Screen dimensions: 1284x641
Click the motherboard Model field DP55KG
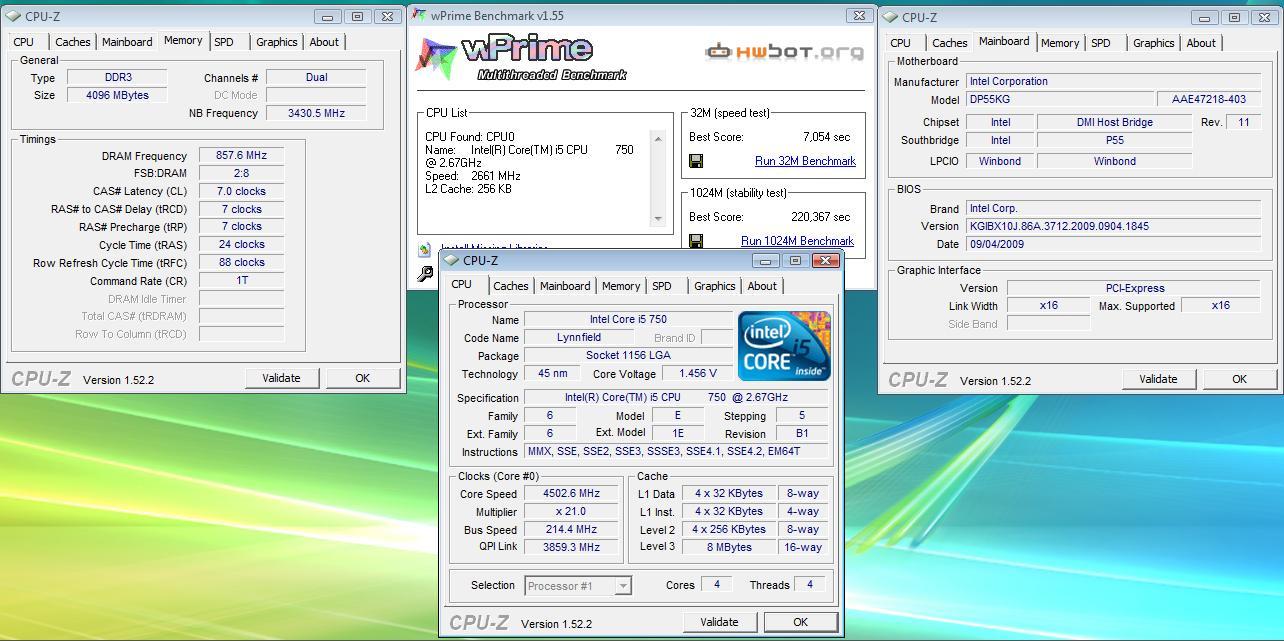click(1058, 100)
